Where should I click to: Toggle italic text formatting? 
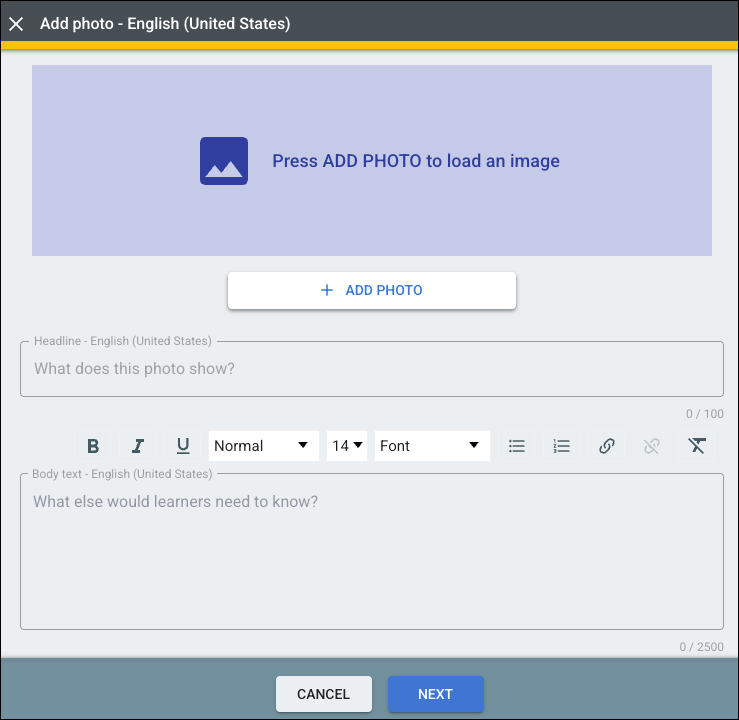tap(138, 446)
